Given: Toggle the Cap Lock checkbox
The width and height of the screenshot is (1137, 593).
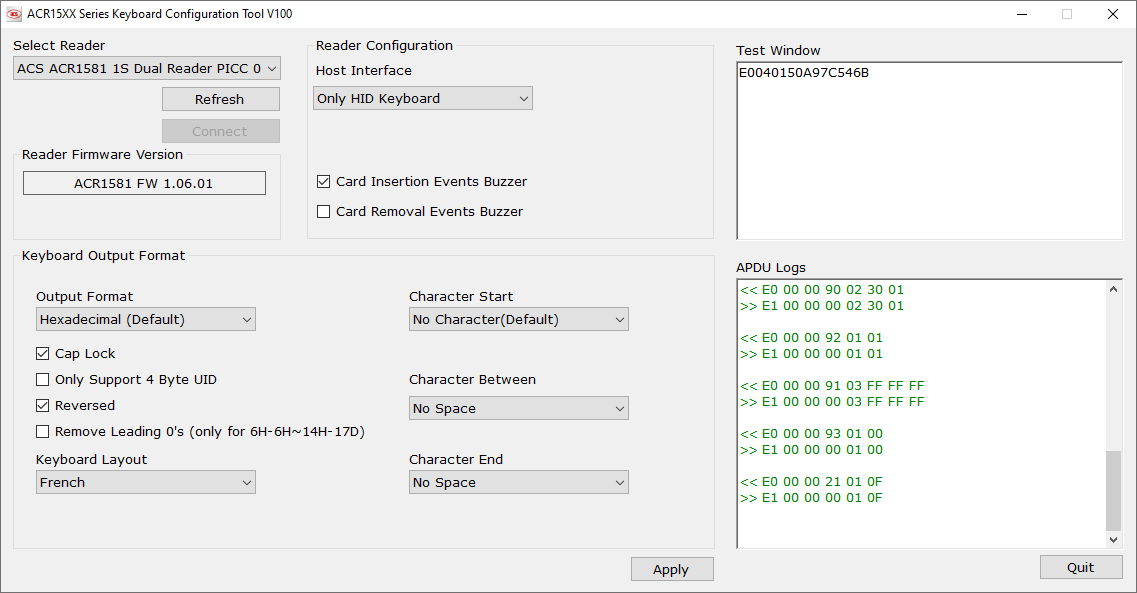Looking at the screenshot, I should point(43,354).
